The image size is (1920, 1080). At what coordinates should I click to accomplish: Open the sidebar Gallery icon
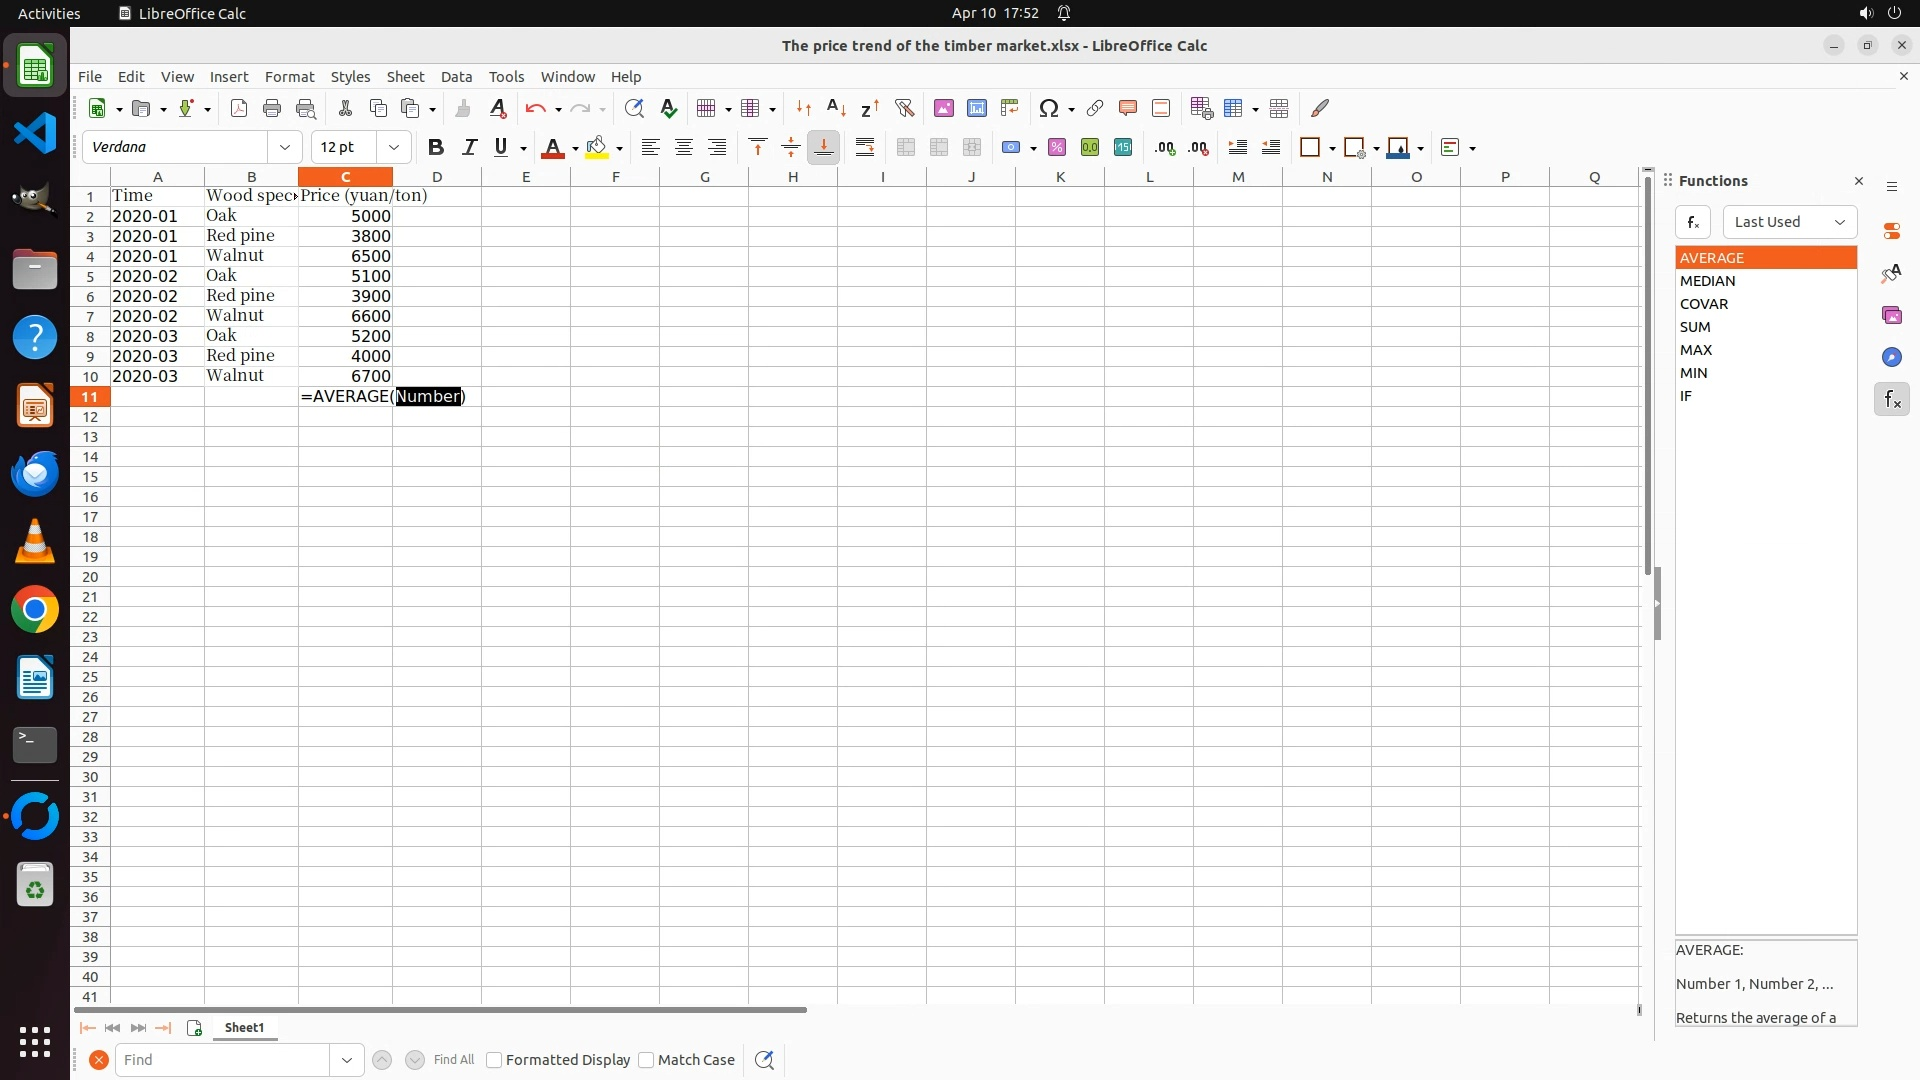tap(1891, 315)
